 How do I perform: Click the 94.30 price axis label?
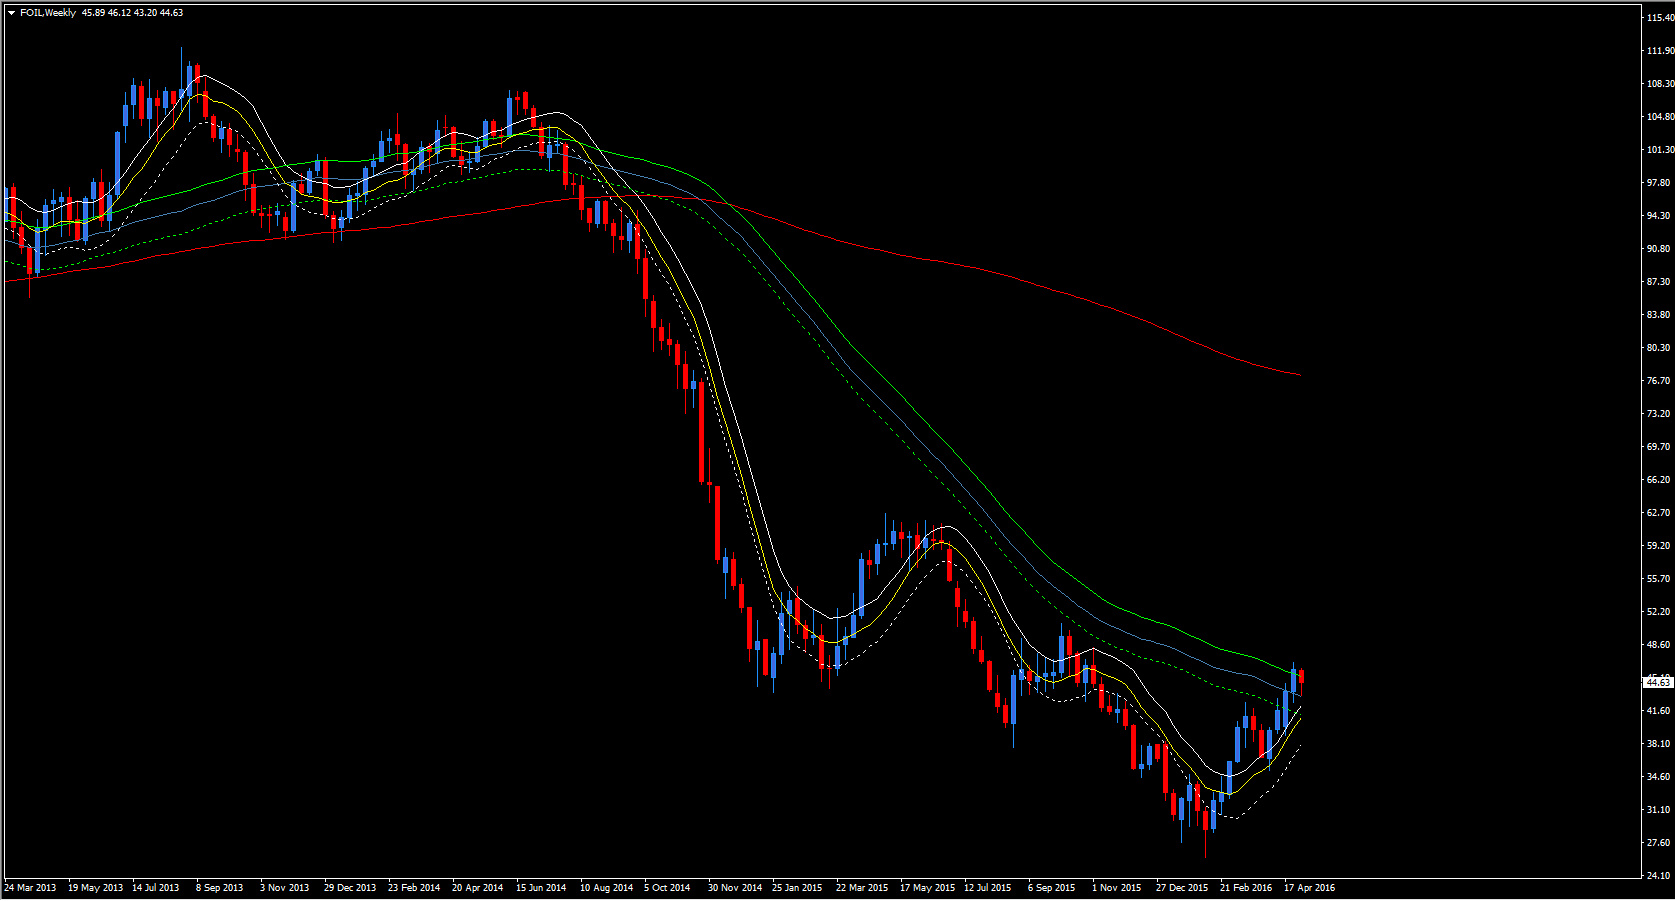click(1659, 216)
